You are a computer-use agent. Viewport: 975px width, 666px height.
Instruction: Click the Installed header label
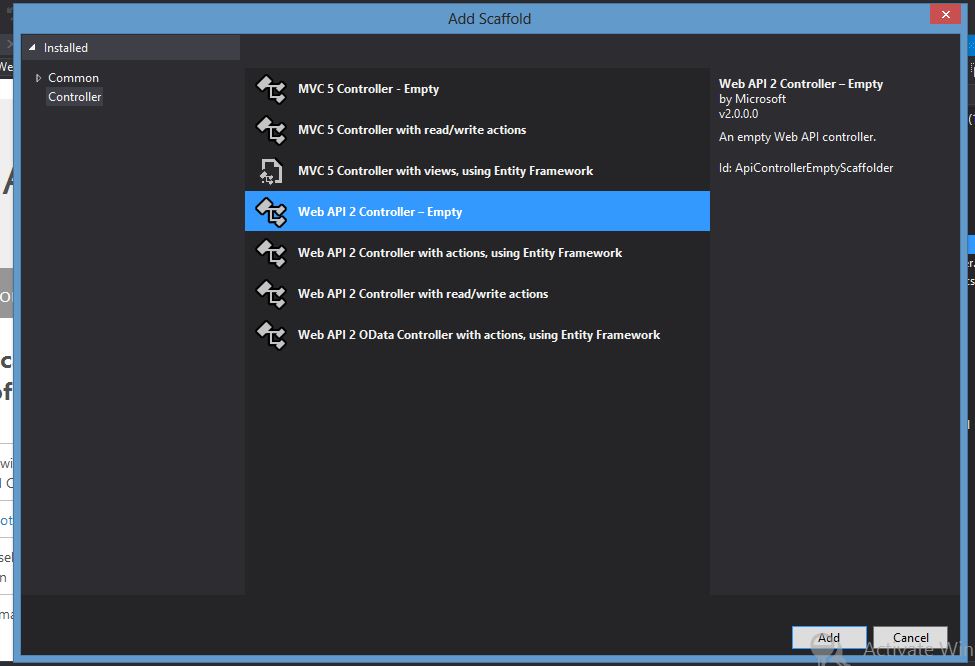click(x=66, y=48)
